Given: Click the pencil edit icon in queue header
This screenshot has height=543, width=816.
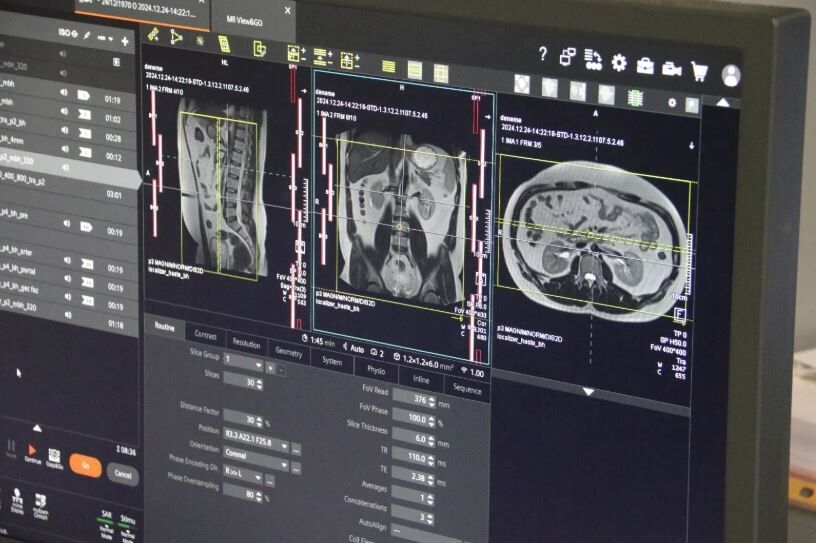Looking at the screenshot, I should point(87,35).
